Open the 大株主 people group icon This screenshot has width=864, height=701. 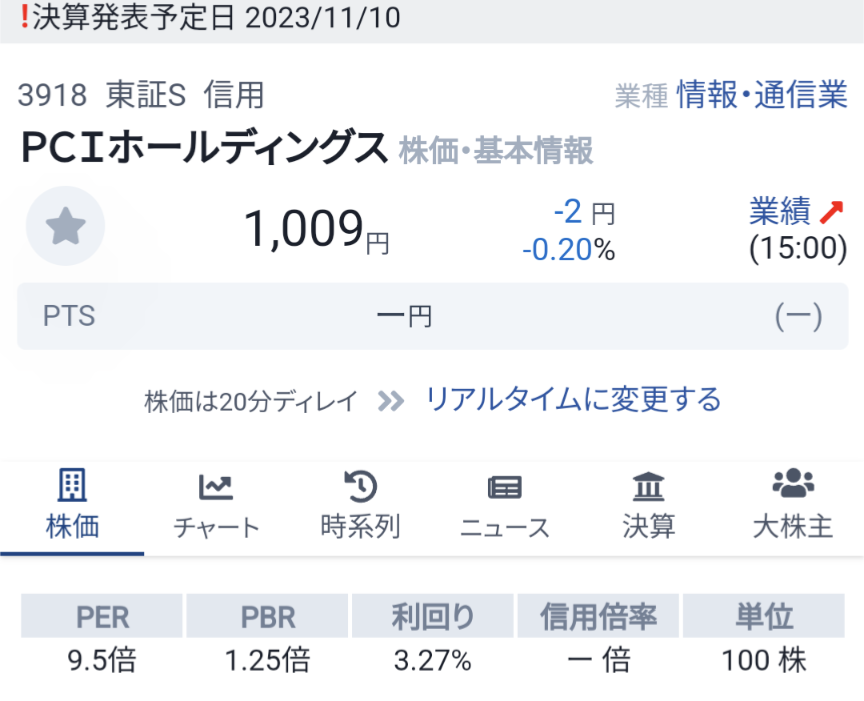pyautogui.click(x=792, y=485)
